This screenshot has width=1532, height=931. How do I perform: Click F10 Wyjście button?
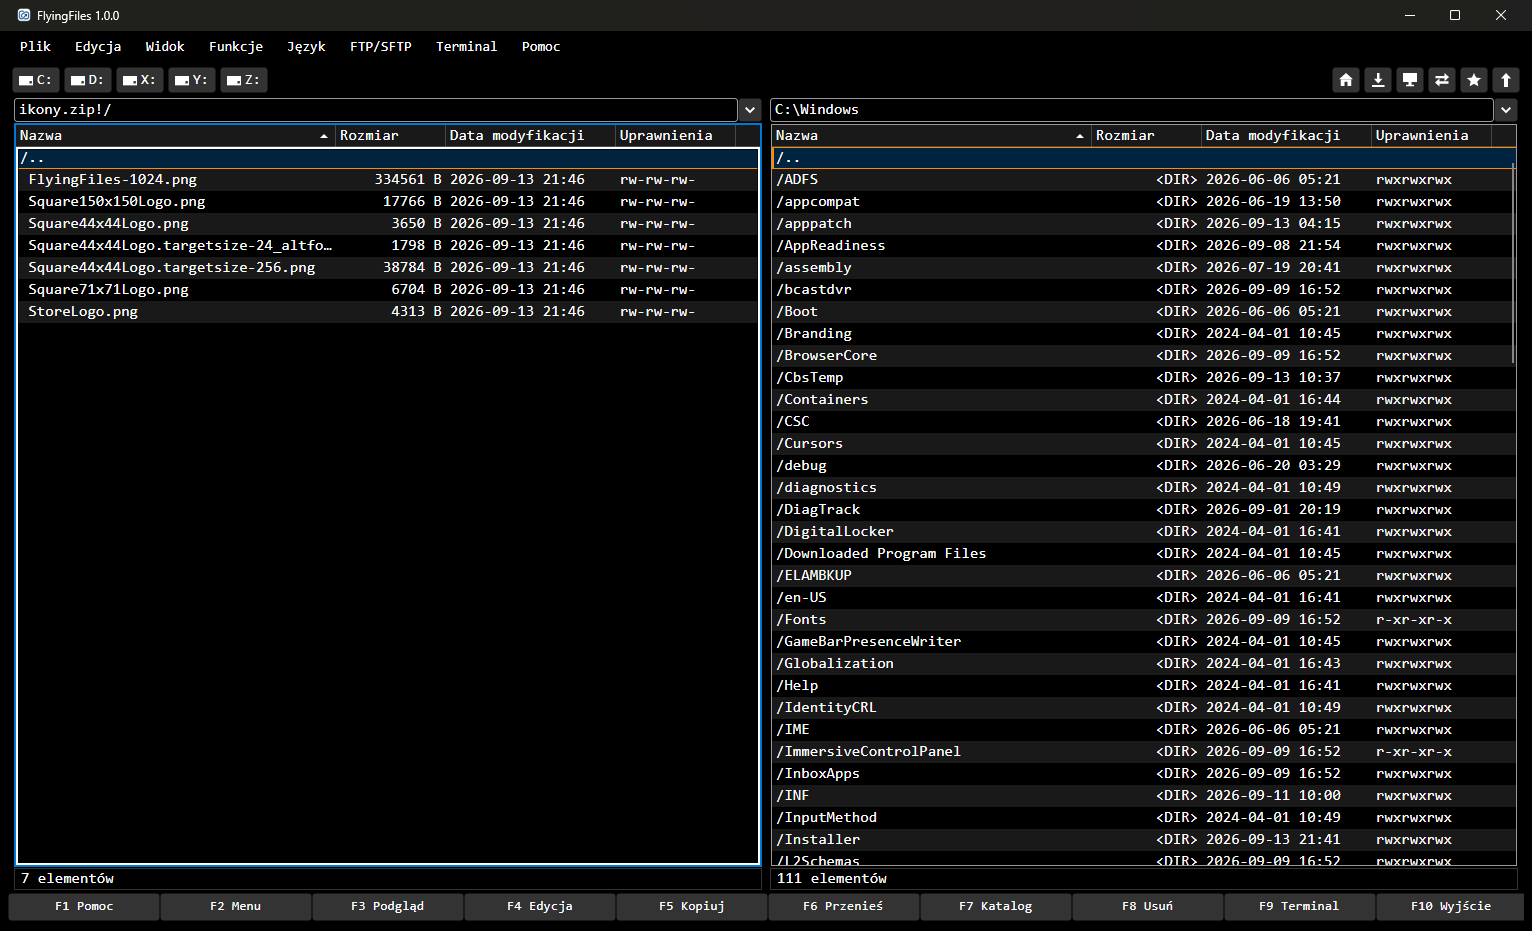1451,906
